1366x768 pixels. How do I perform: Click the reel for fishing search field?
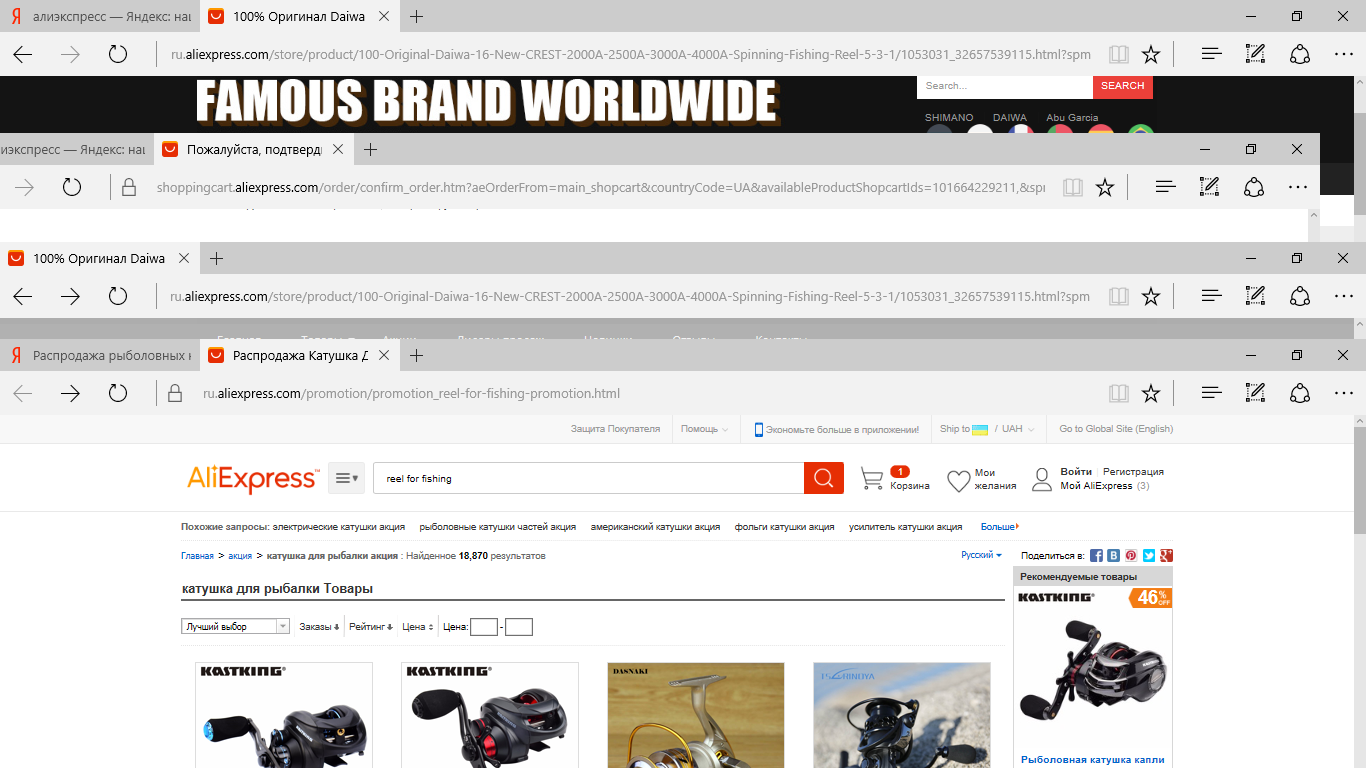tap(588, 478)
